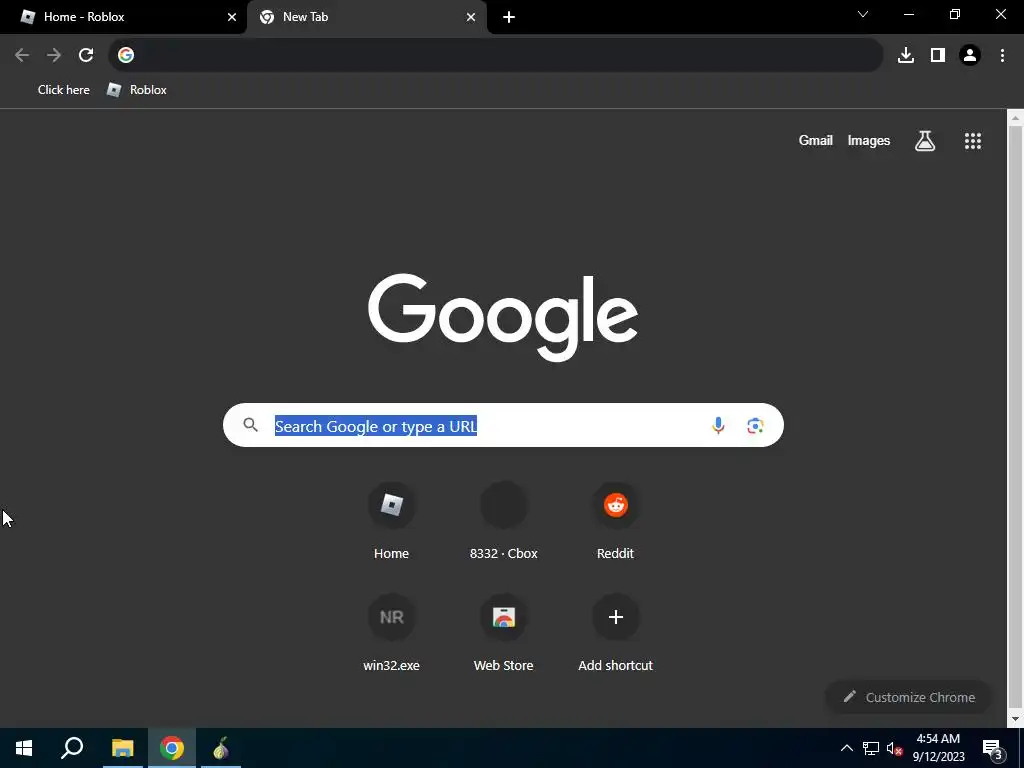Open a new tab with plus button
This screenshot has height=768, width=1024.
pyautogui.click(x=509, y=17)
